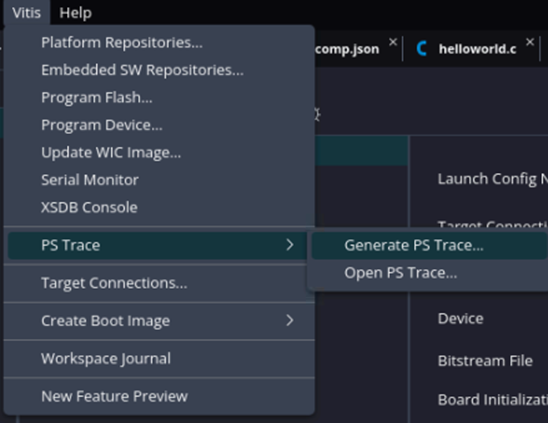Image resolution: width=548 pixels, height=423 pixels.
Task: Click the C file icon on helloworld.c tab
Action: point(422,49)
